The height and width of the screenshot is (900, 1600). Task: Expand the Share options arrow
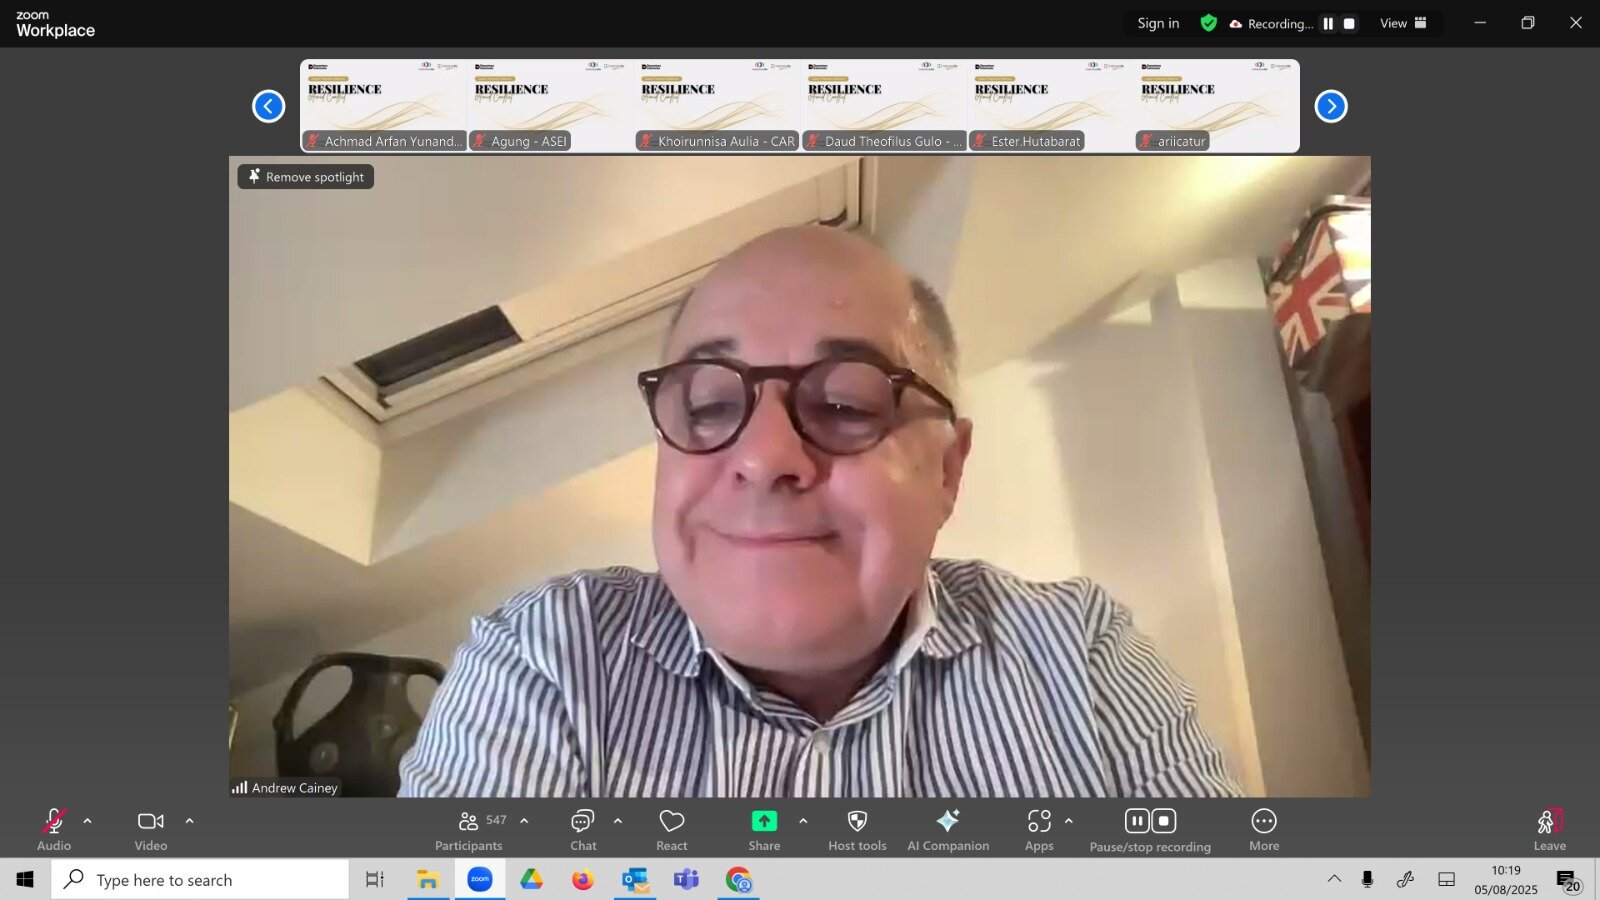point(803,821)
